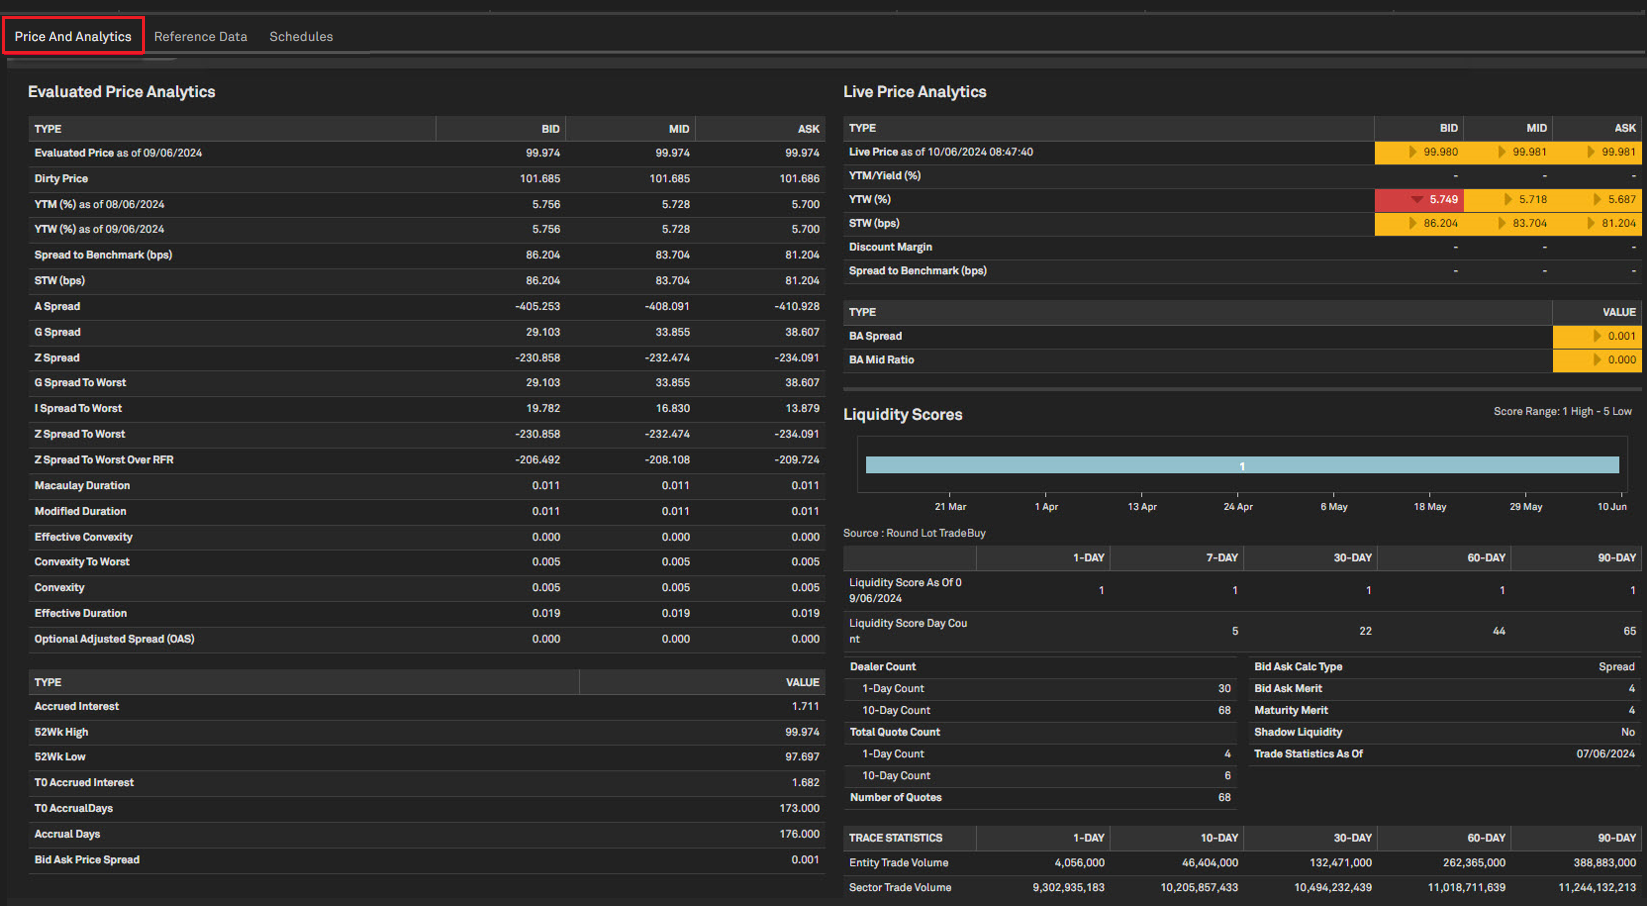Click BID column header in Evaluated Price Analytics
This screenshot has width=1647, height=906.
point(550,129)
